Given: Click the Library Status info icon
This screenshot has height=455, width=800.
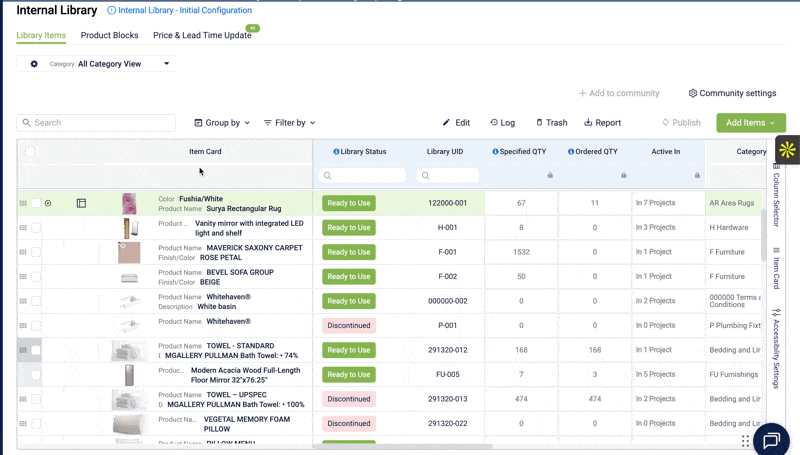Looking at the screenshot, I should coord(336,152).
